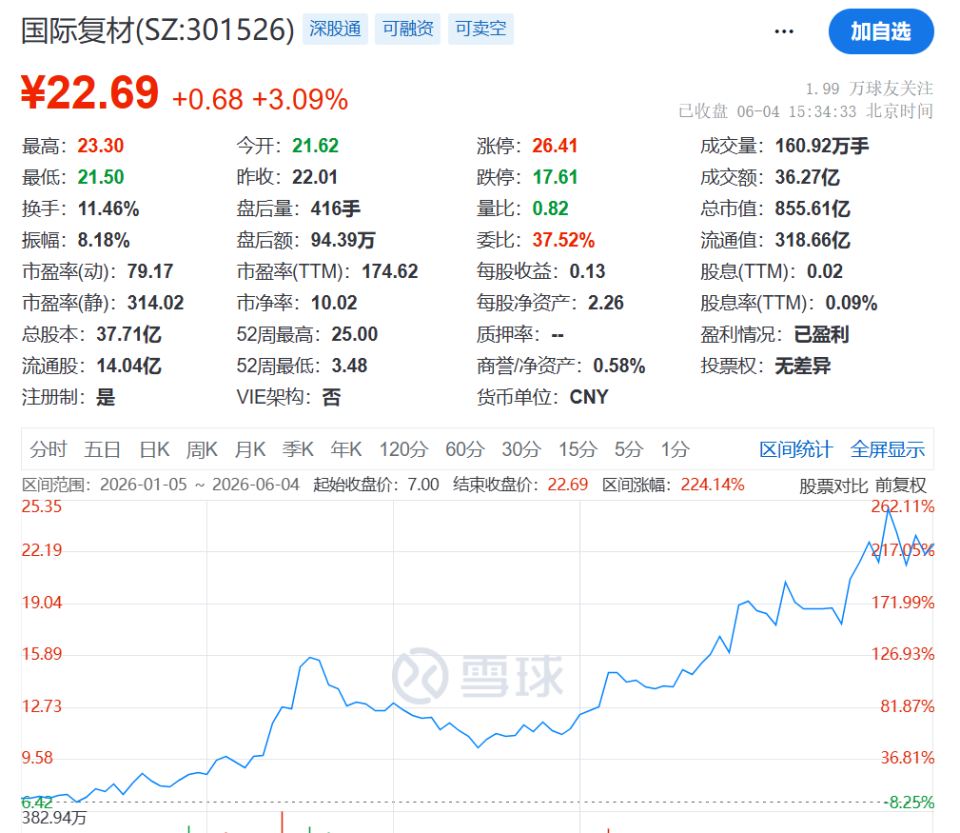Select the 日K chart tab
The image size is (960, 833).
click(x=154, y=449)
